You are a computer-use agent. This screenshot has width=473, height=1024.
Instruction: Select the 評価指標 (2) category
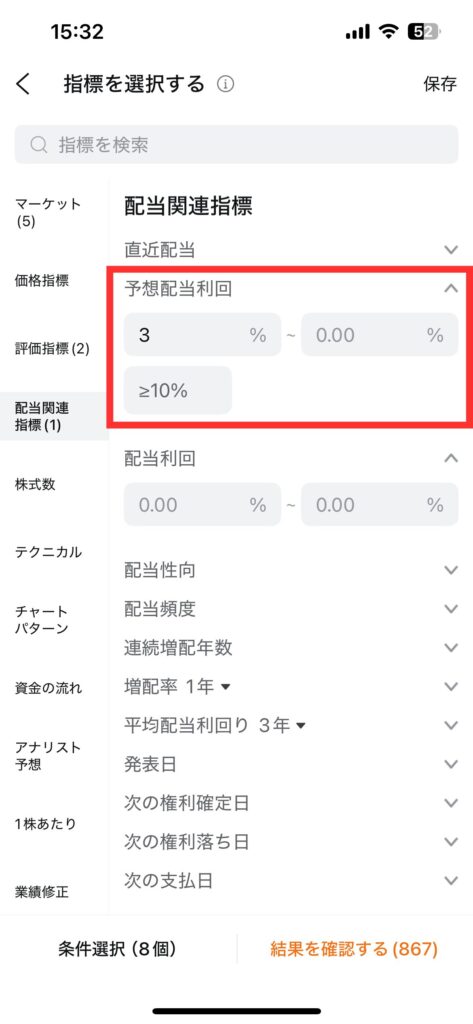(x=54, y=349)
